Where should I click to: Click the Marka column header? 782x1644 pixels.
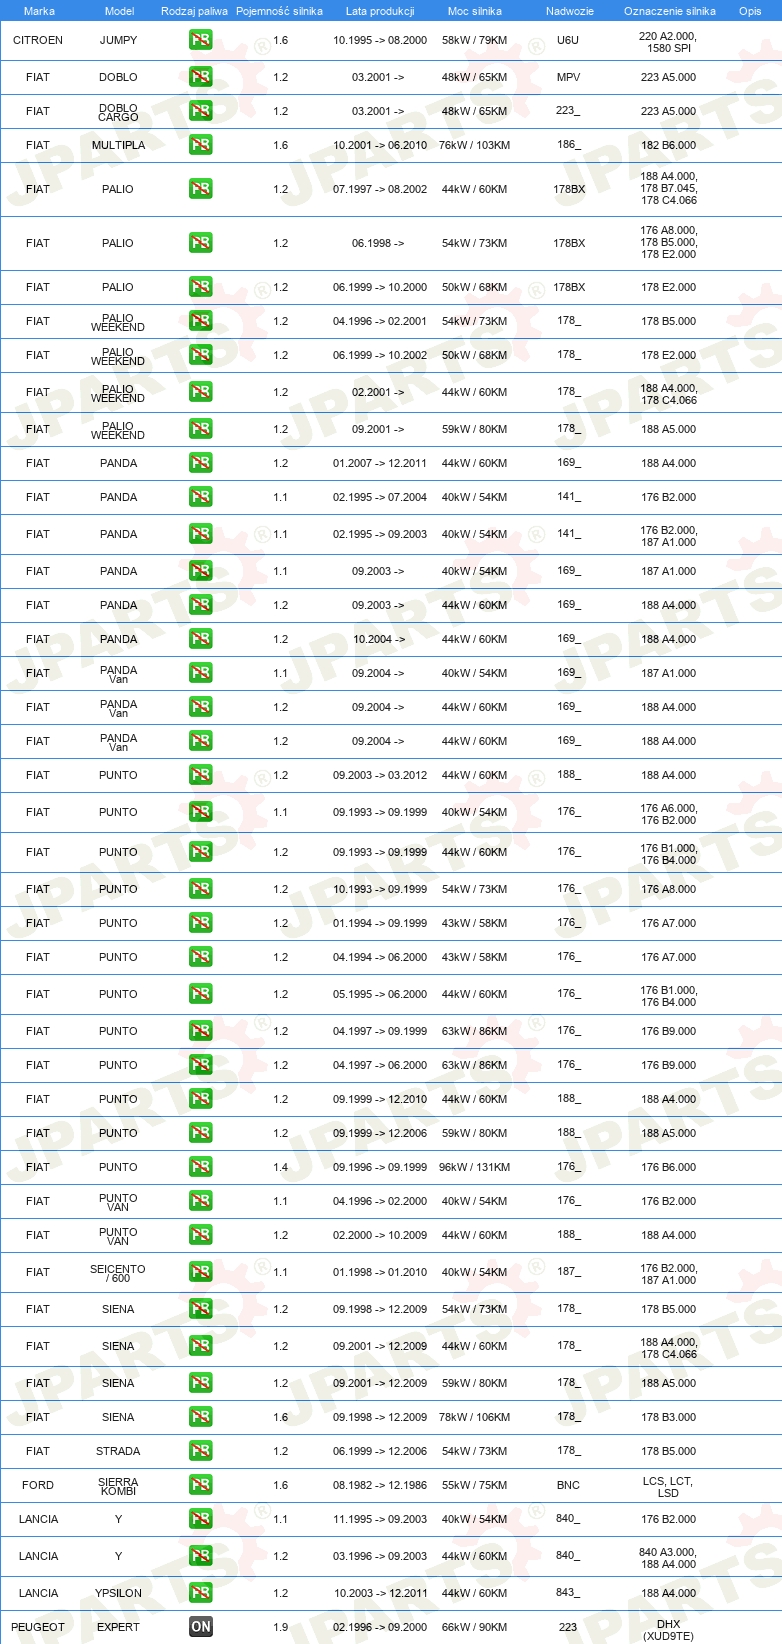tap(39, 11)
